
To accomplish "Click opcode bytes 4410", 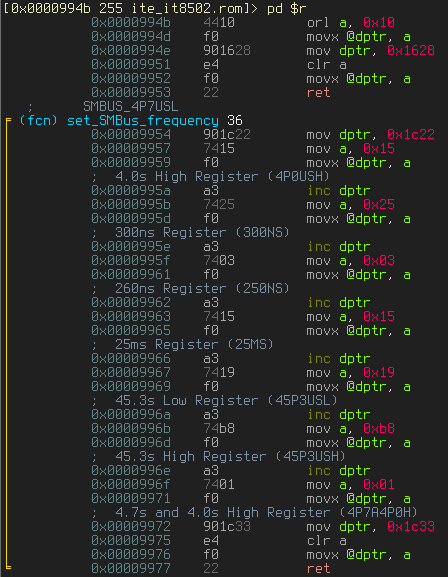I will pyautogui.click(x=219, y=23).
